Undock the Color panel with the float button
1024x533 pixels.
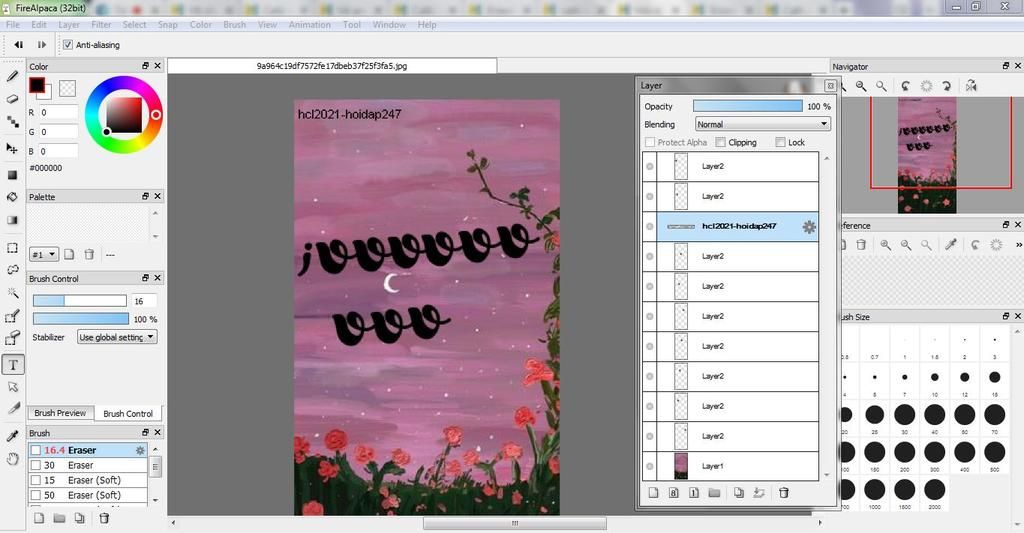click(145, 66)
